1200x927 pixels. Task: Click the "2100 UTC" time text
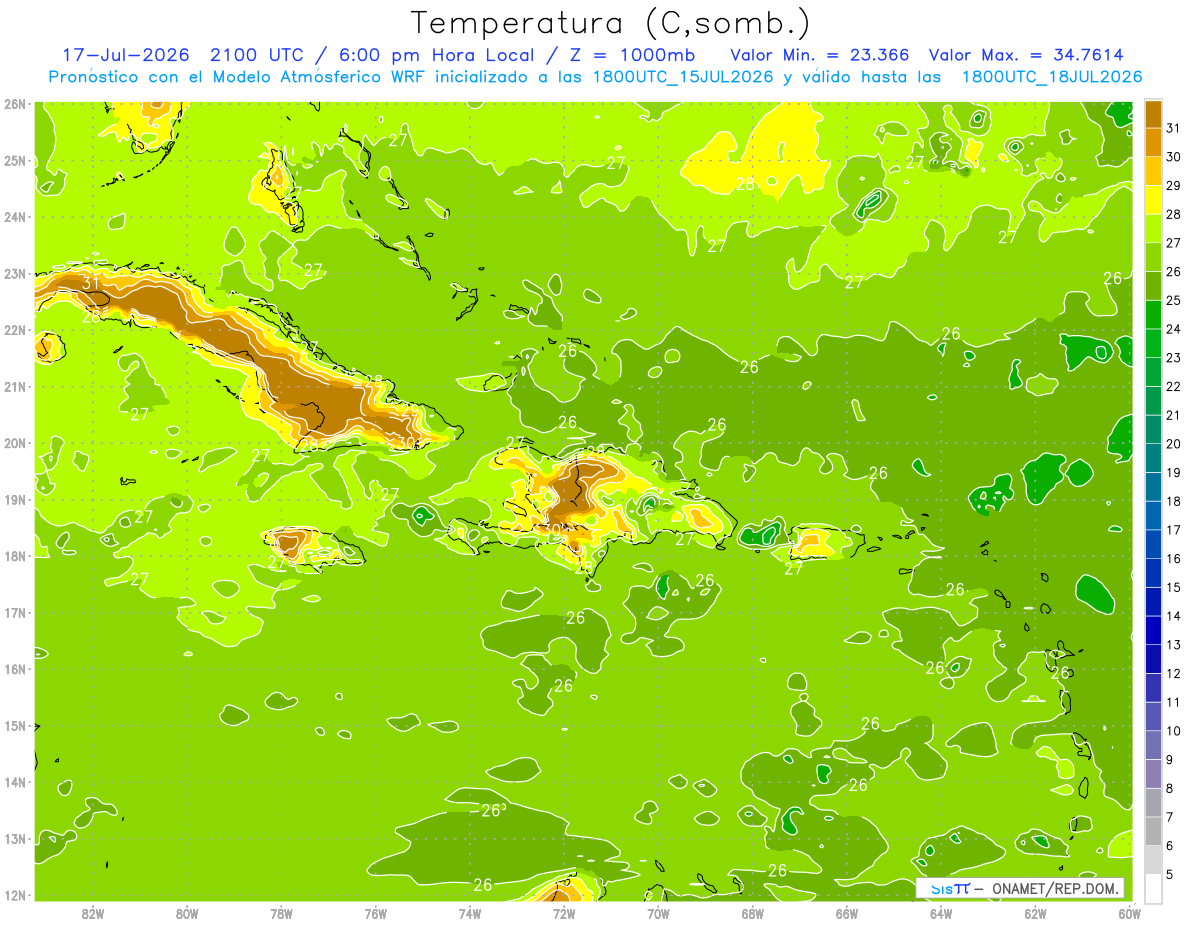pyautogui.click(x=256, y=54)
